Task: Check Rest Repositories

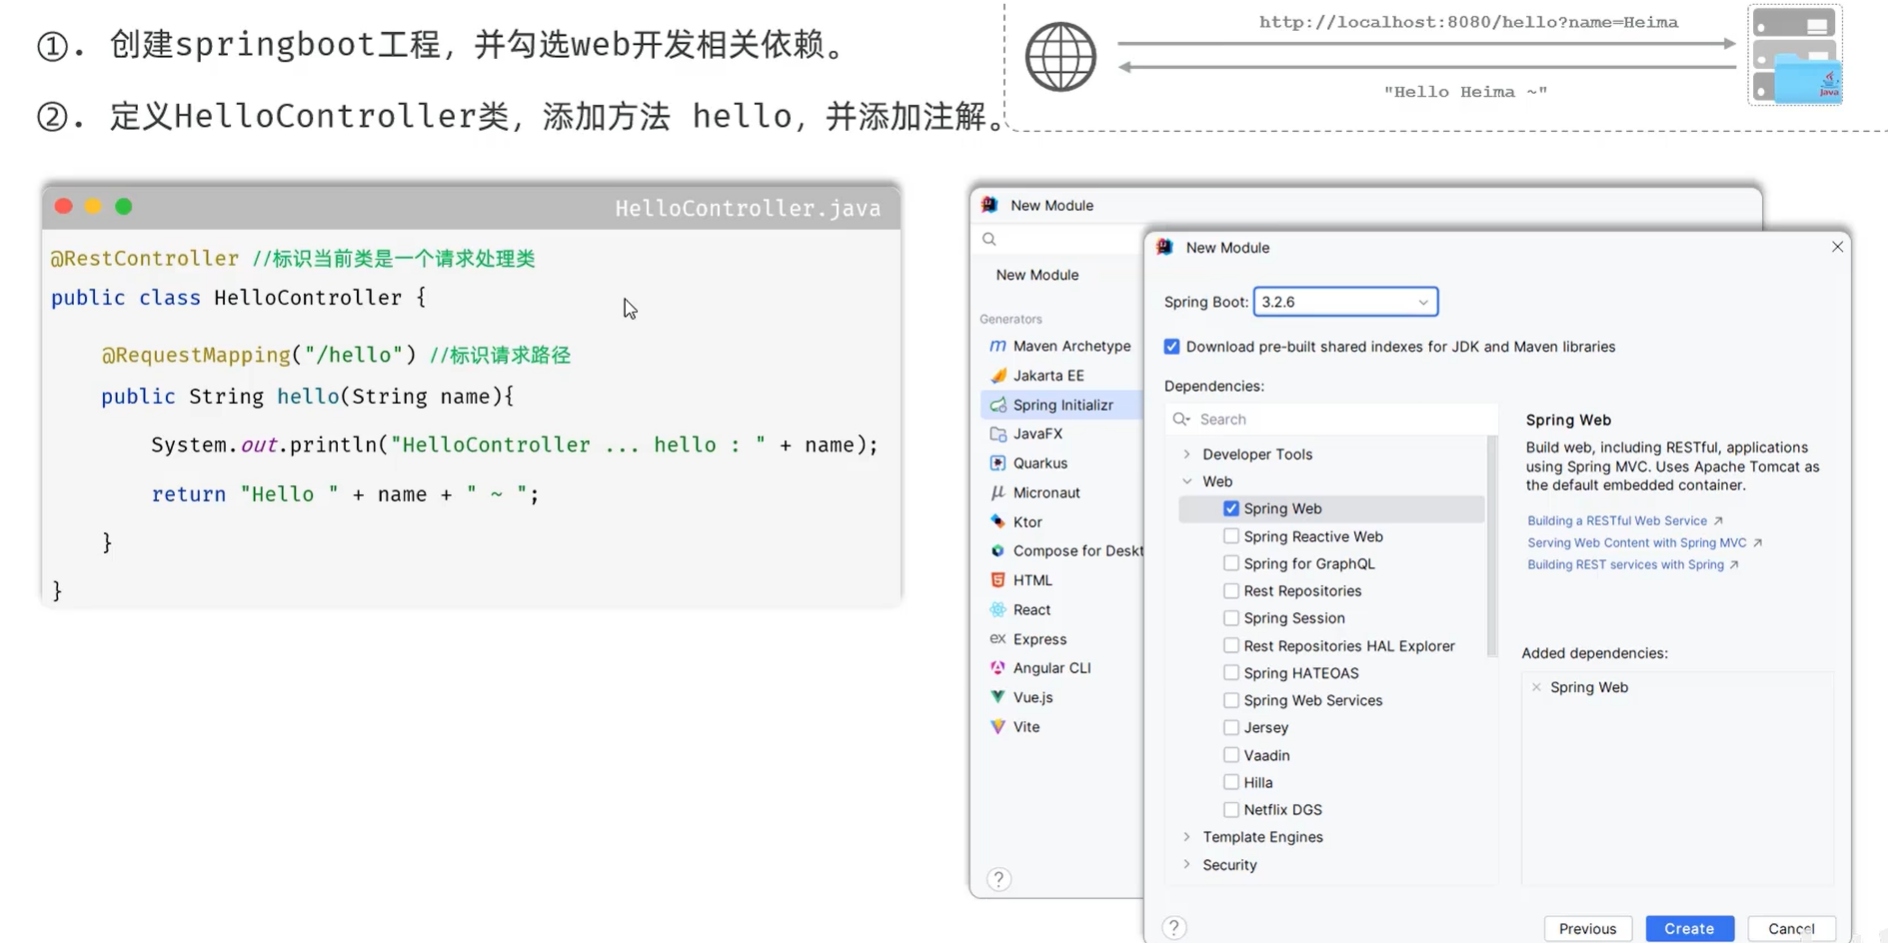Action: point(1231,591)
